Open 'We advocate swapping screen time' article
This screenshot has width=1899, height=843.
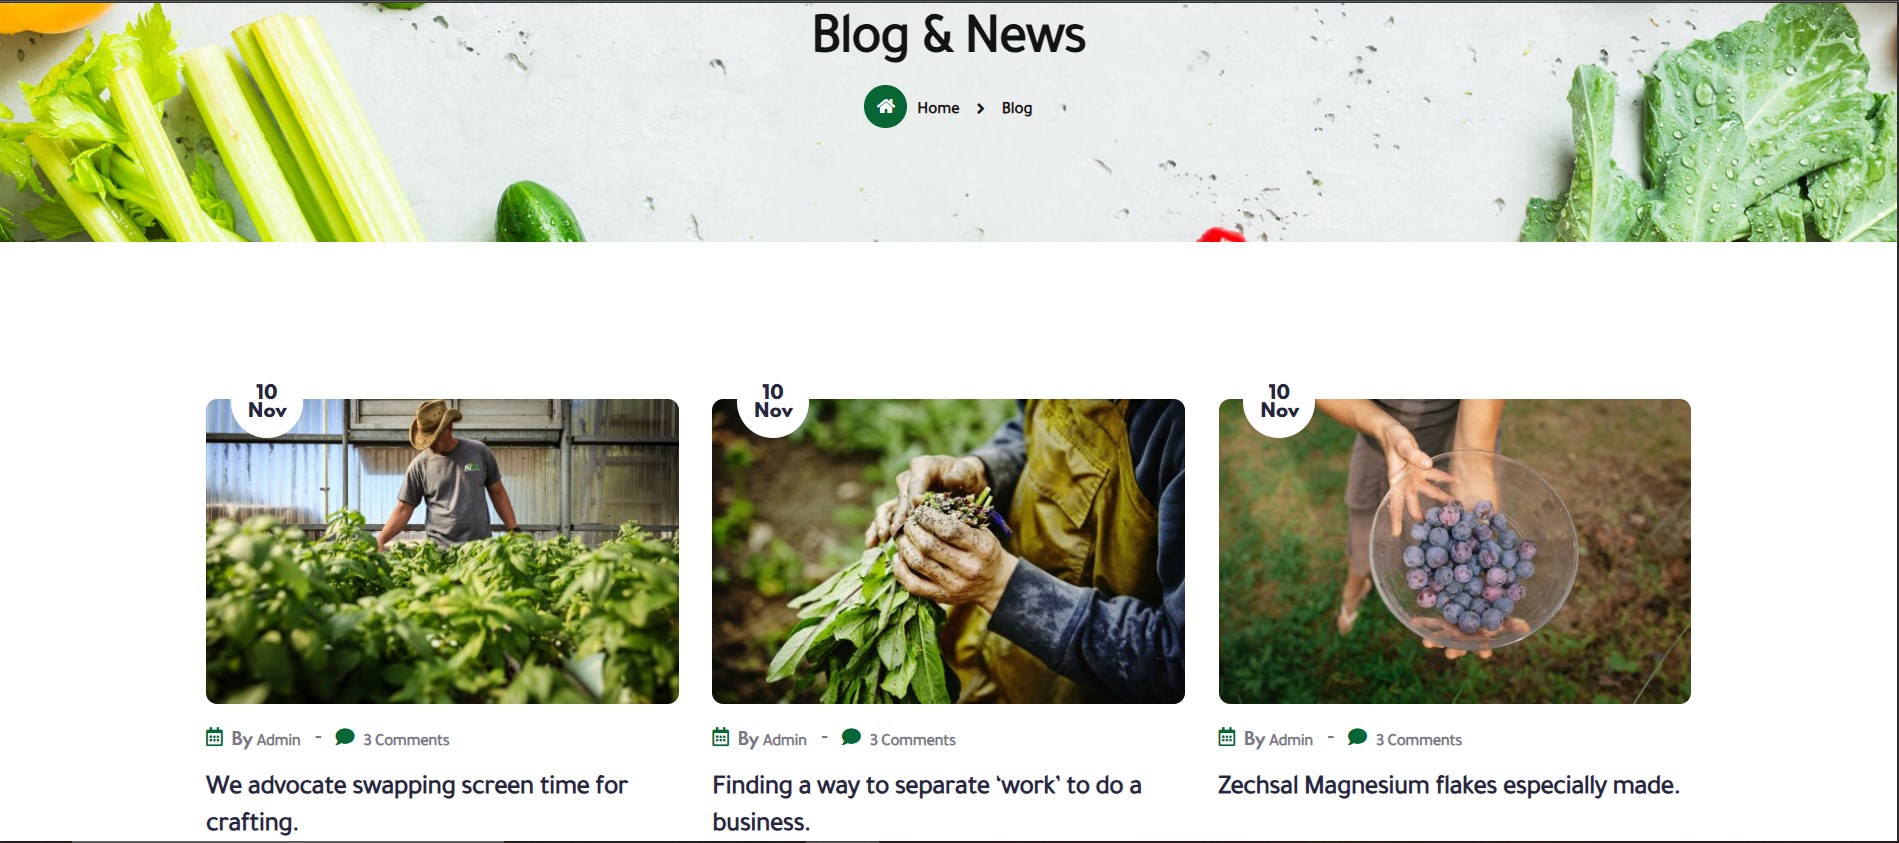(x=417, y=803)
